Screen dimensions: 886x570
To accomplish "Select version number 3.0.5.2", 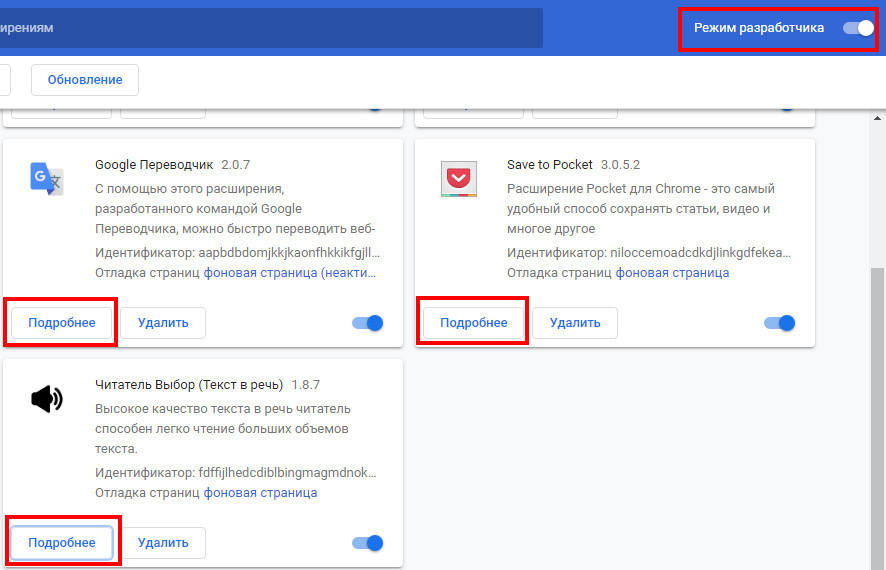I will pyautogui.click(x=620, y=165).
